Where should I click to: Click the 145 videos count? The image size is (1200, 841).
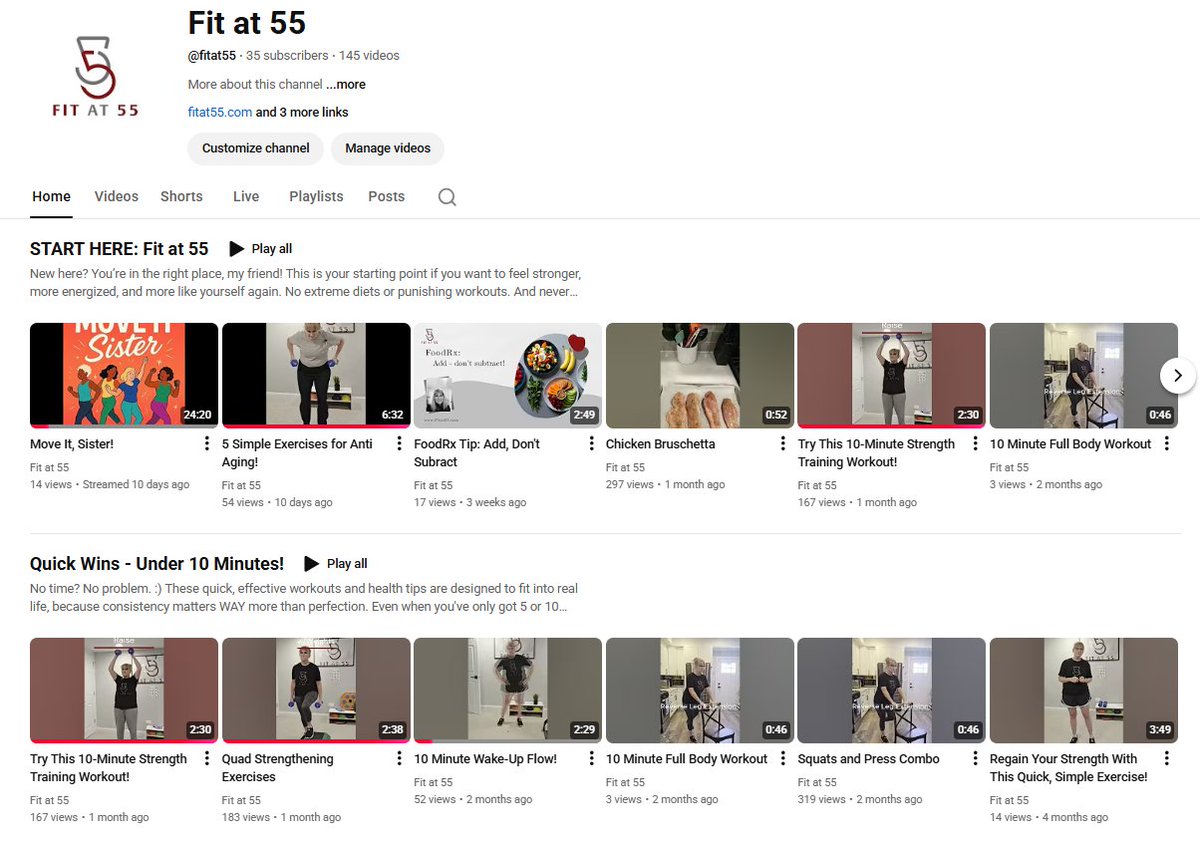point(369,56)
